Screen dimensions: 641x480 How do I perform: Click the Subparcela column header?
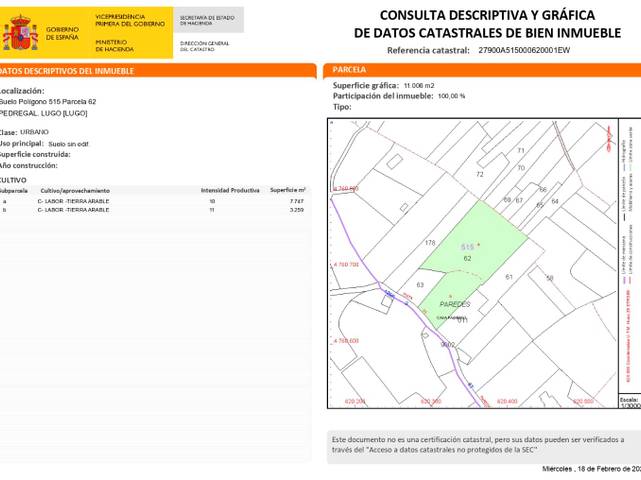[x=14, y=191]
